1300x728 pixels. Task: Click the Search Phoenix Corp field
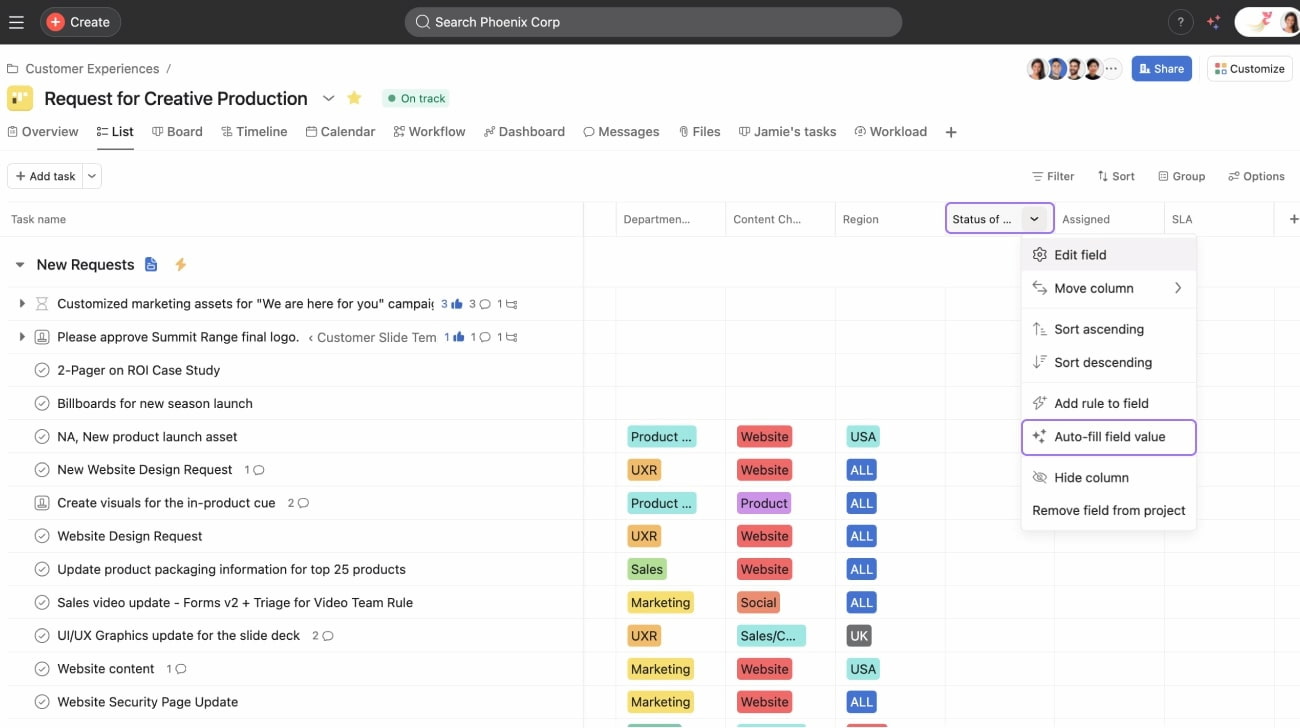pos(653,21)
